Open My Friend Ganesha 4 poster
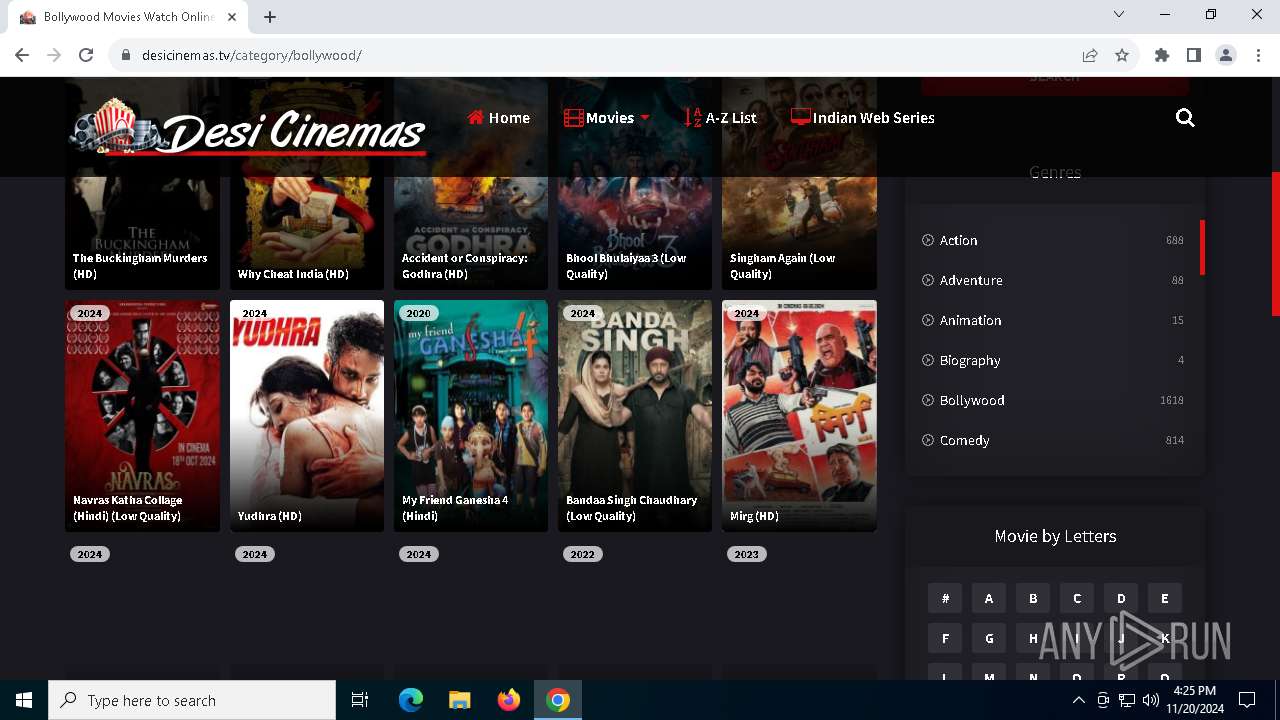Screen dimensions: 1280x720 (x=471, y=415)
